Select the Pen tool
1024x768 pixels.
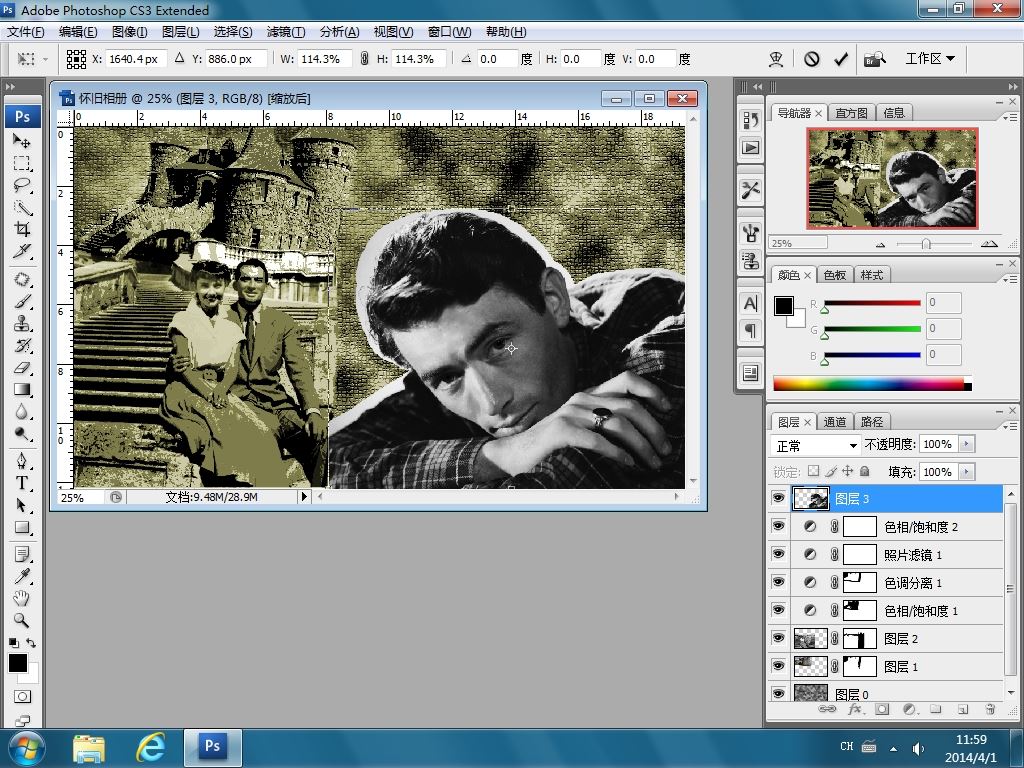pos(22,461)
